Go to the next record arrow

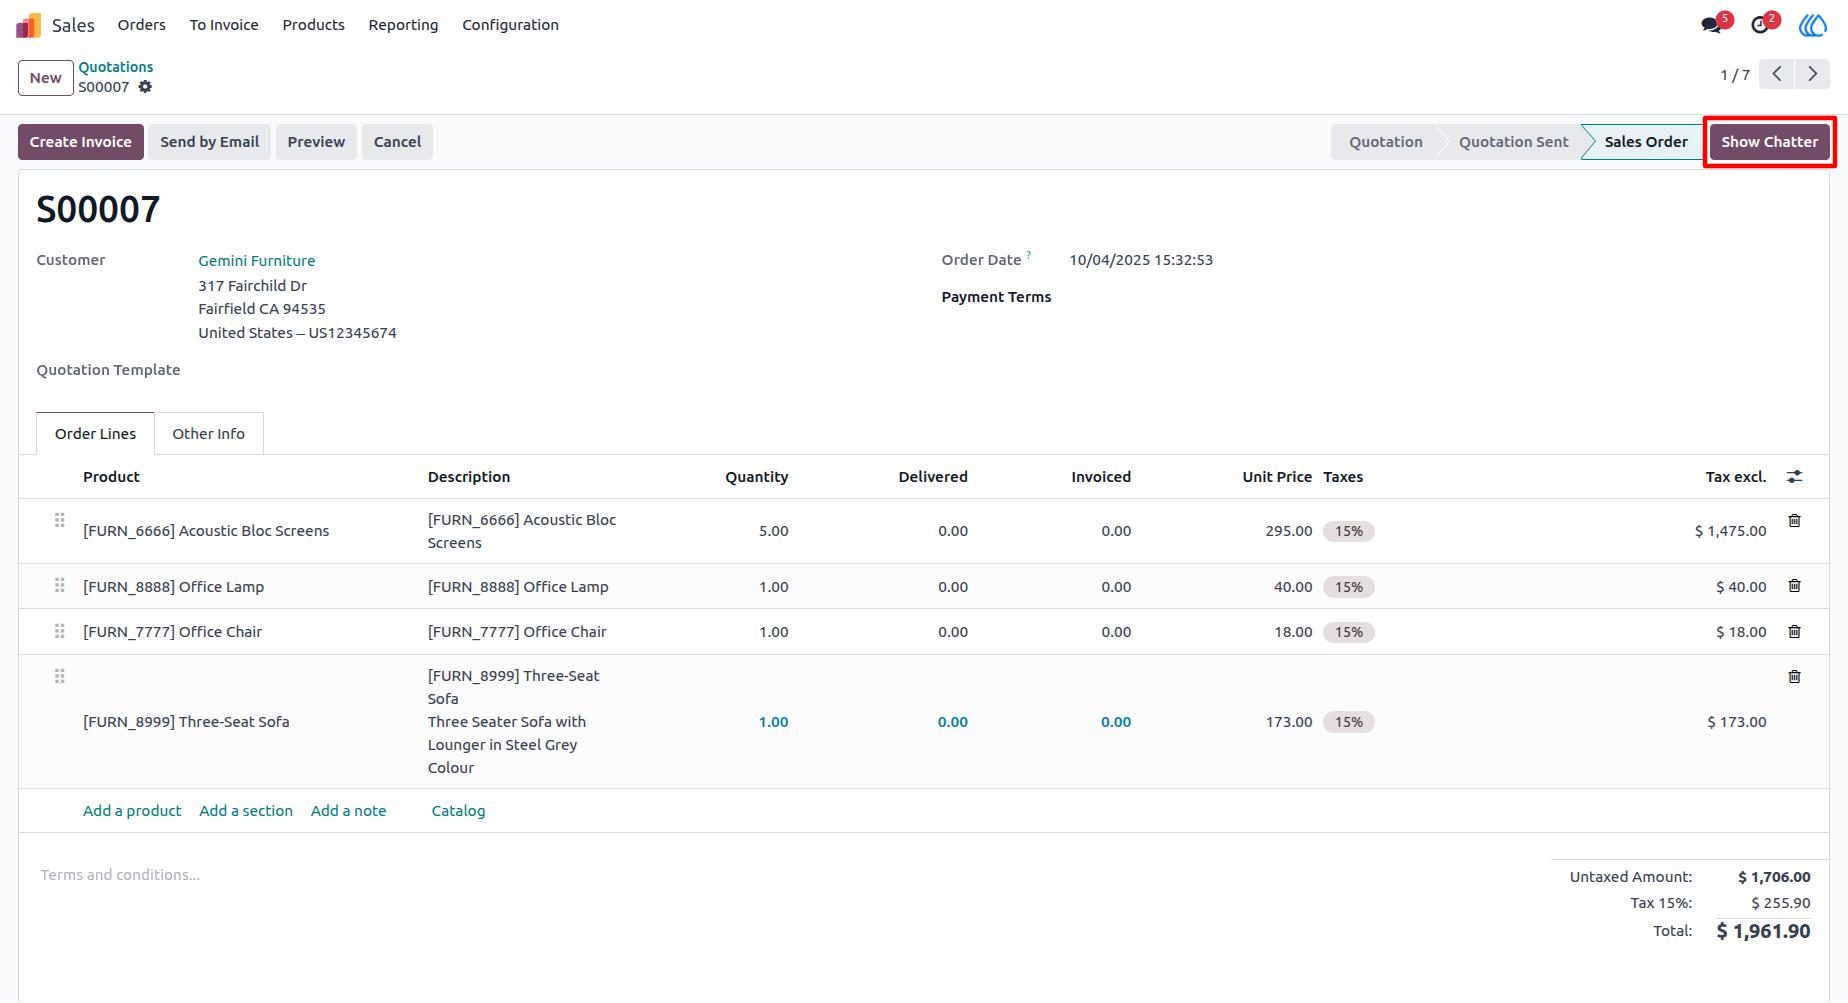[1812, 74]
